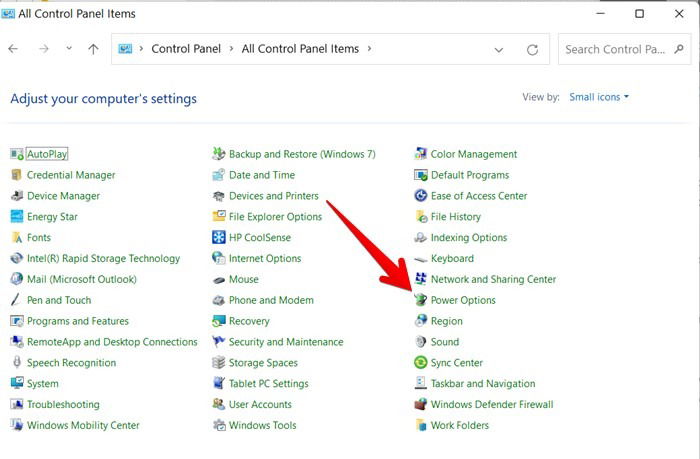The width and height of the screenshot is (700, 459).
Task: Click the File Explorer Options icon
Action: [219, 217]
